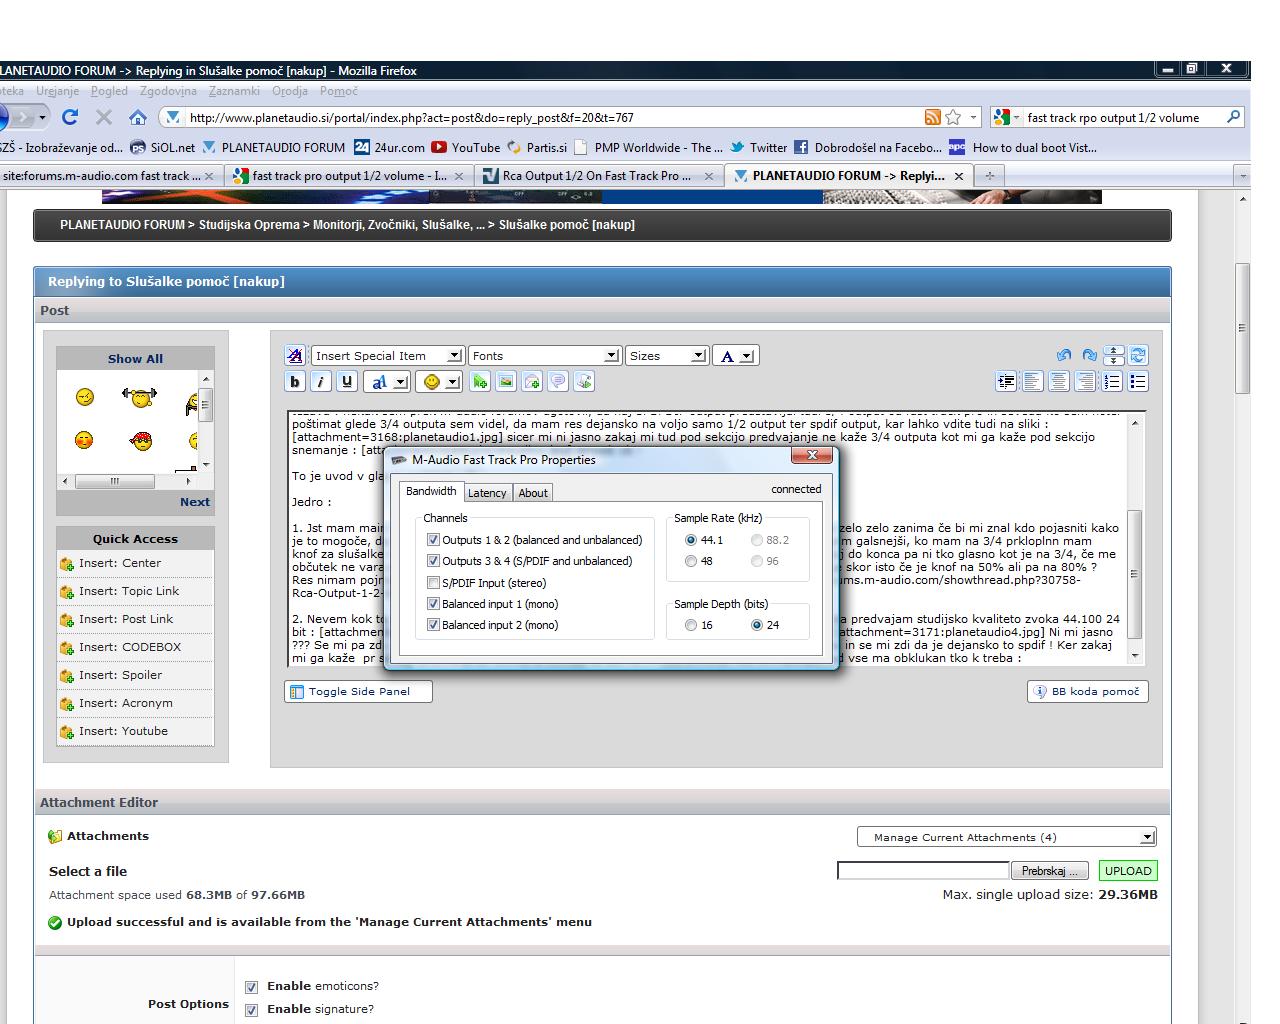Open the Insert Special Item dropdown

tap(387, 356)
